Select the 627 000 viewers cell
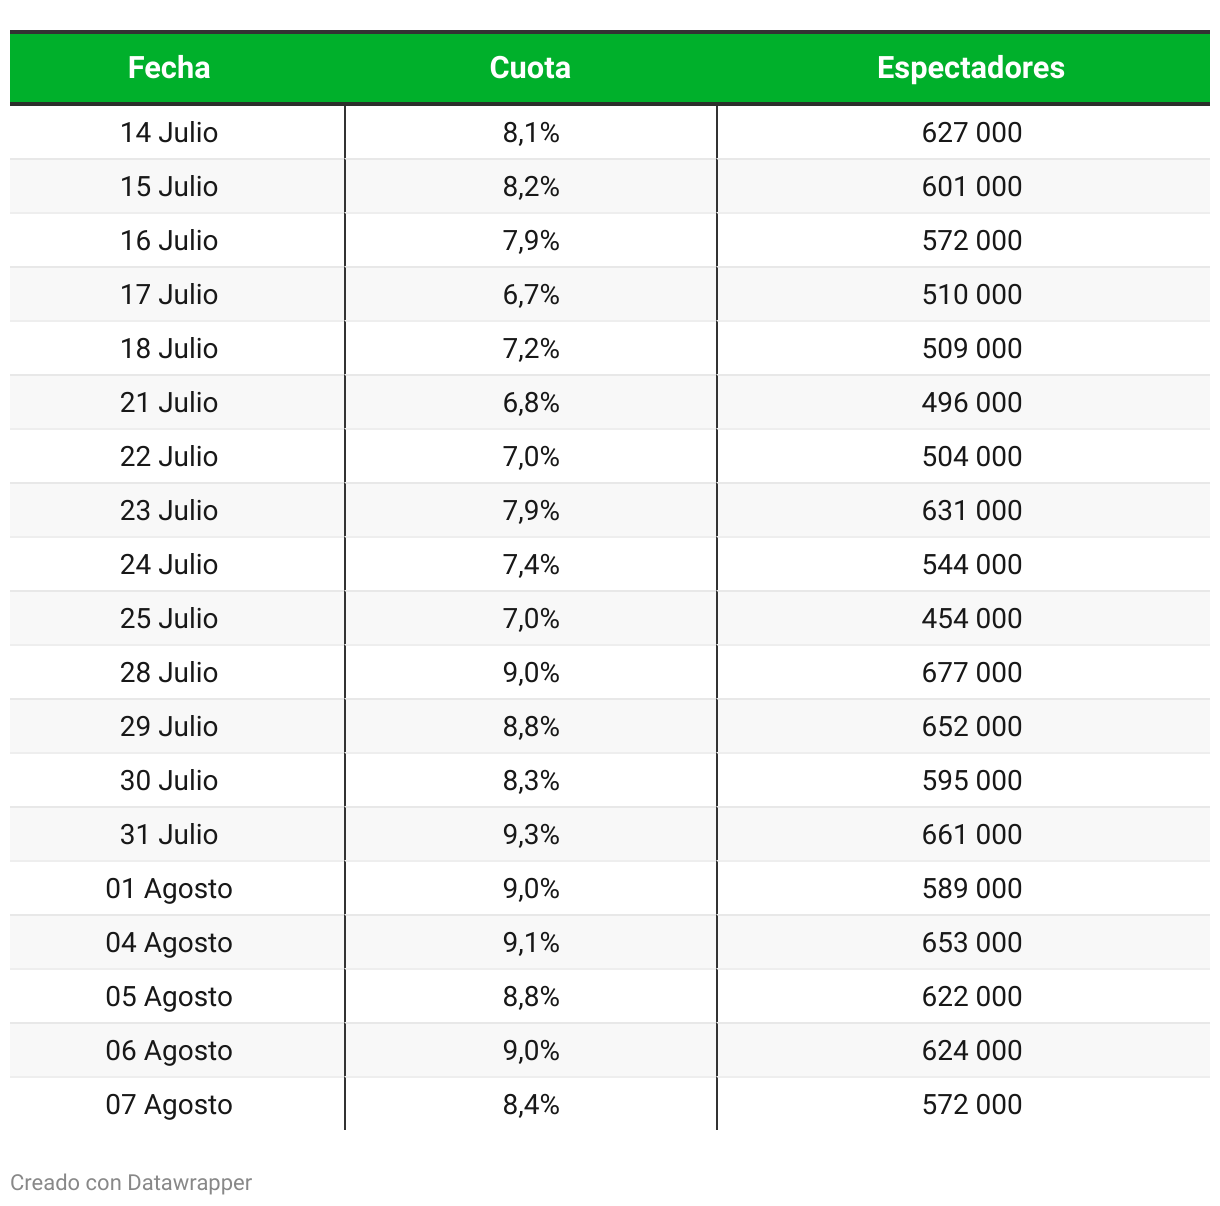The image size is (1220, 1206). [x=971, y=133]
